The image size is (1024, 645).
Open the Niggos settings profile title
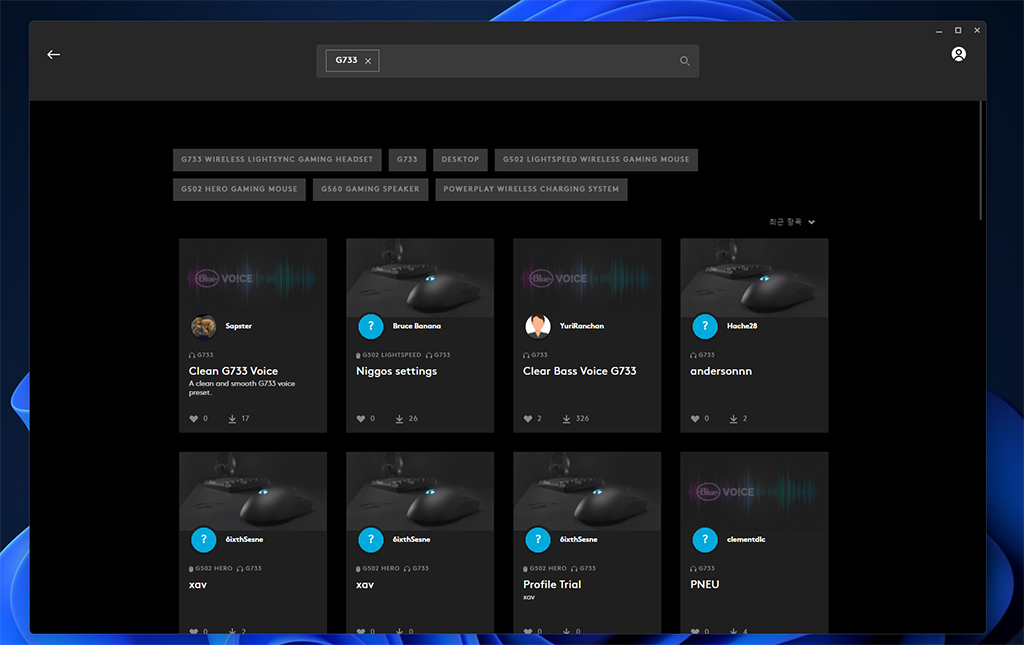[x=396, y=371]
